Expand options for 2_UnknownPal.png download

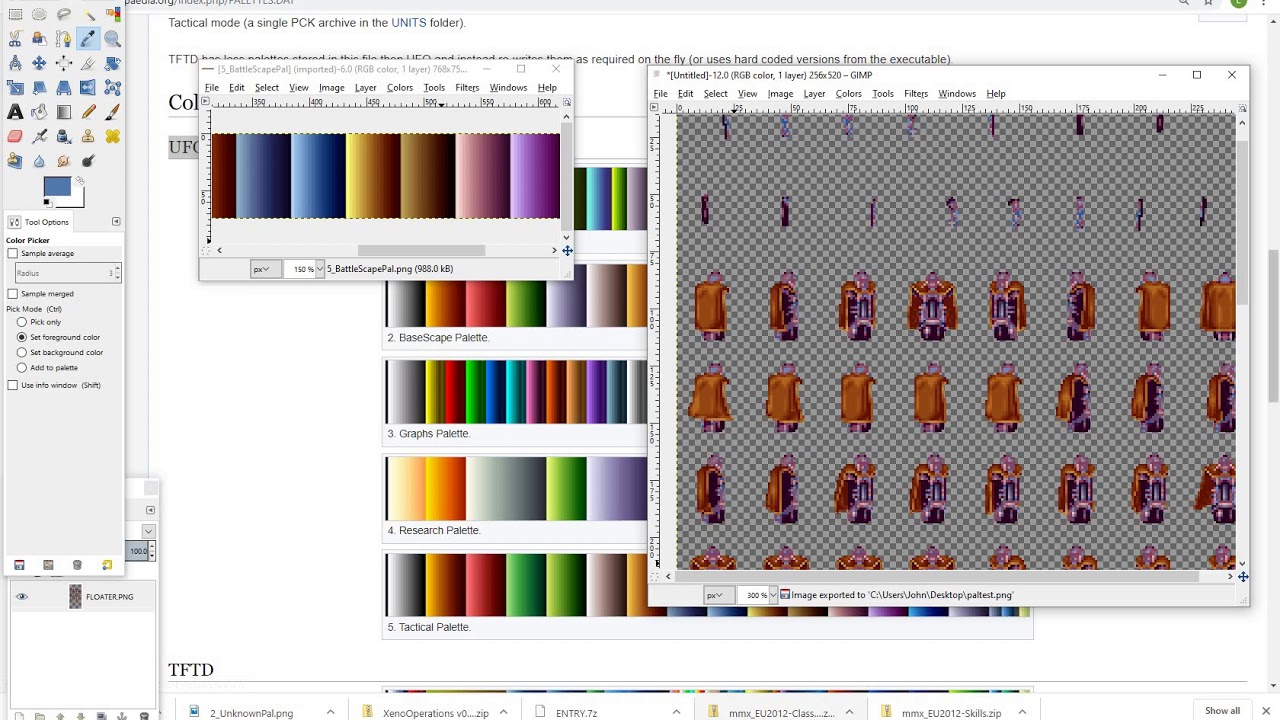330,712
